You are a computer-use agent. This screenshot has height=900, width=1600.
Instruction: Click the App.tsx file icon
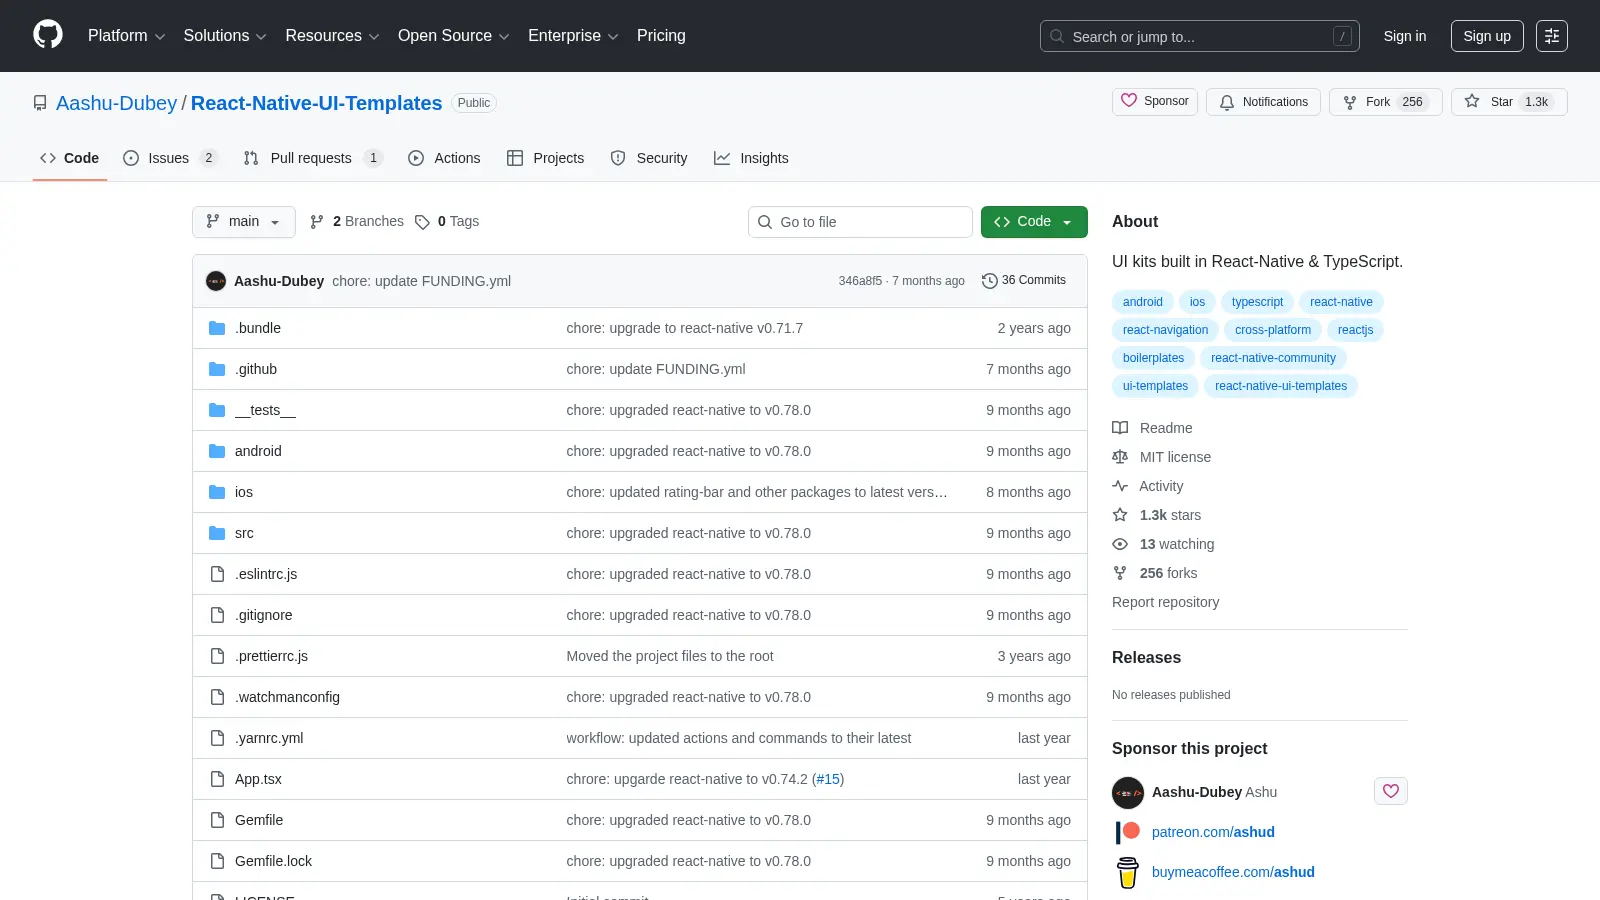[x=217, y=779]
